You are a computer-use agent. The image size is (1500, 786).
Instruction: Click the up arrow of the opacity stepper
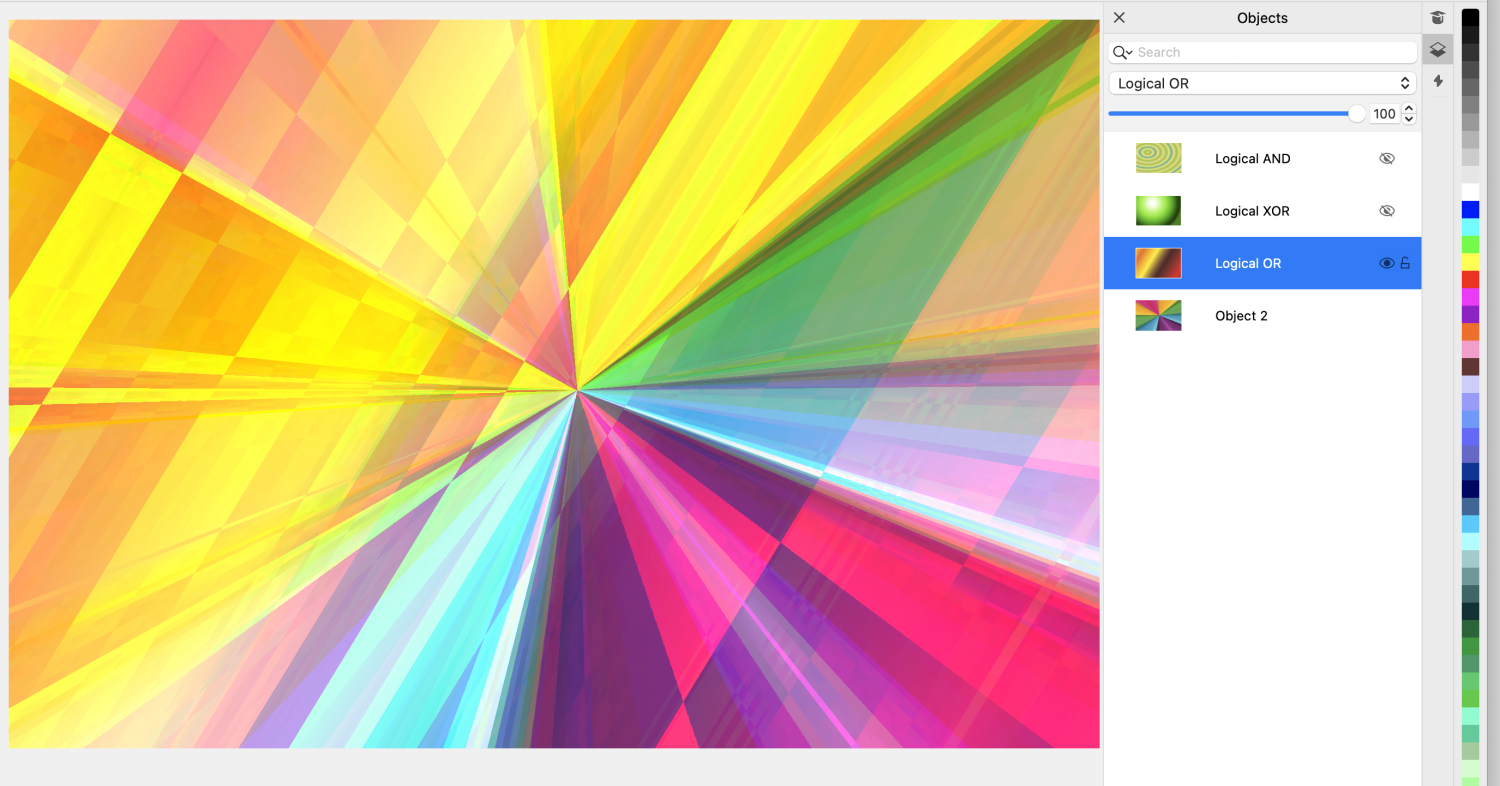pos(1409,108)
